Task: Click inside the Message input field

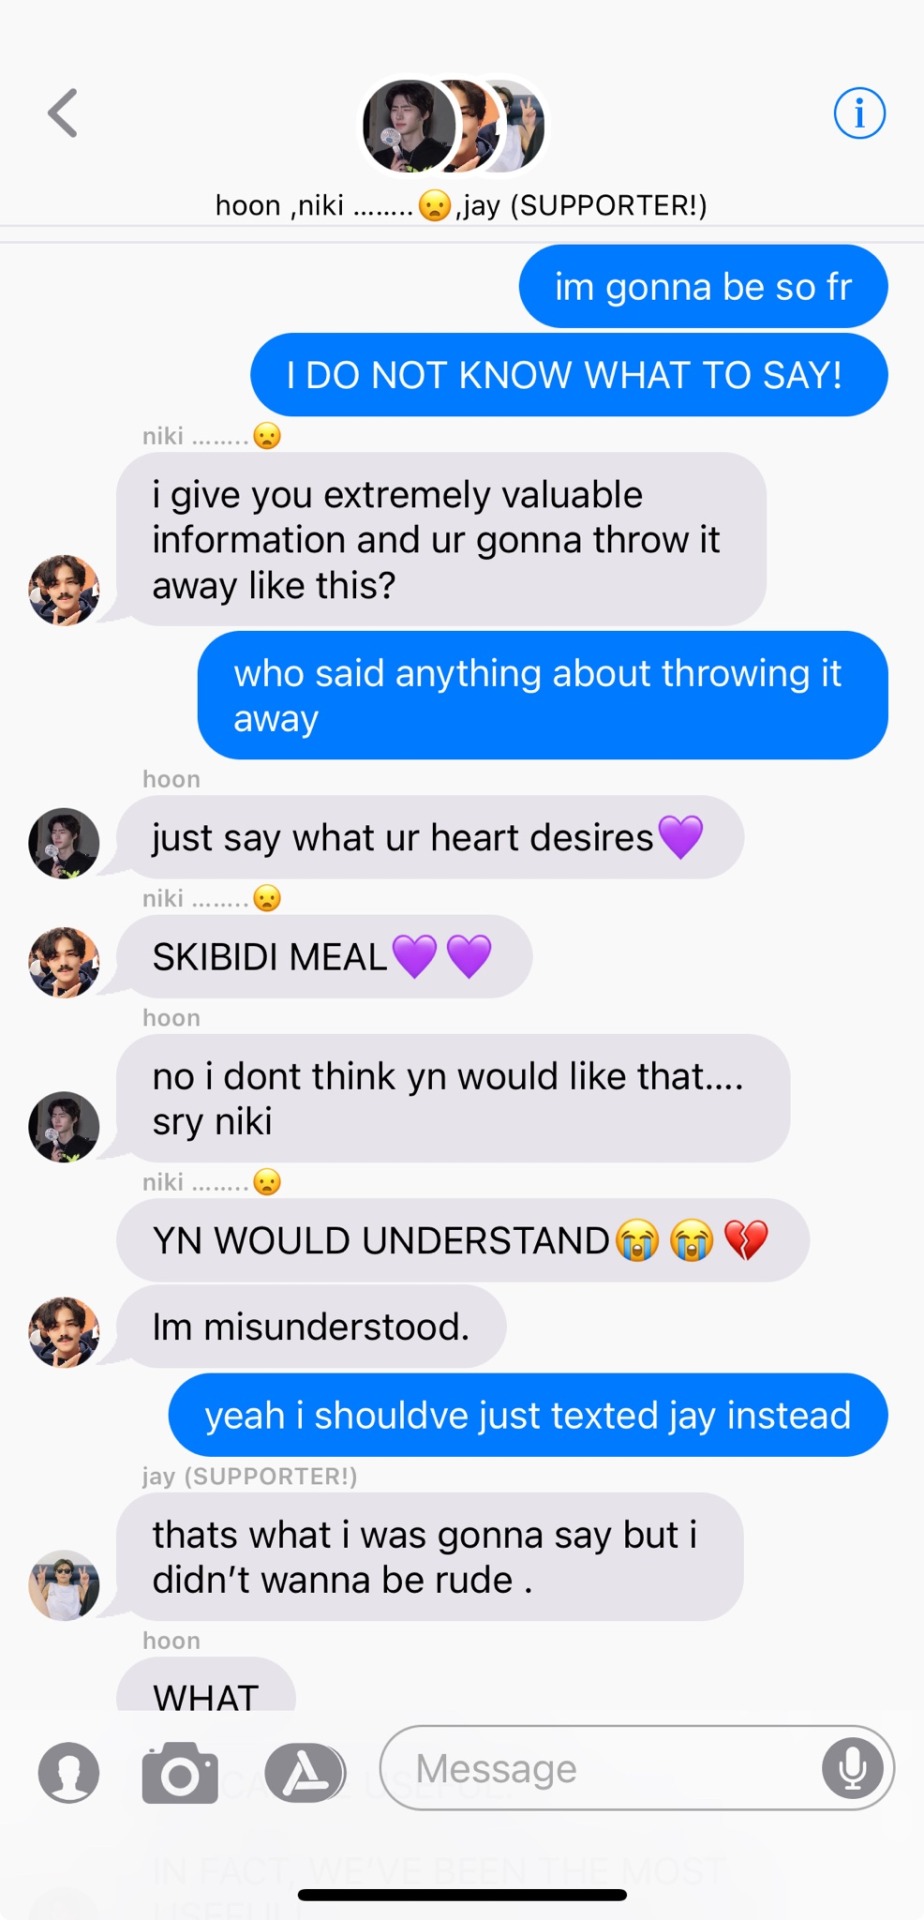Action: pos(636,1767)
